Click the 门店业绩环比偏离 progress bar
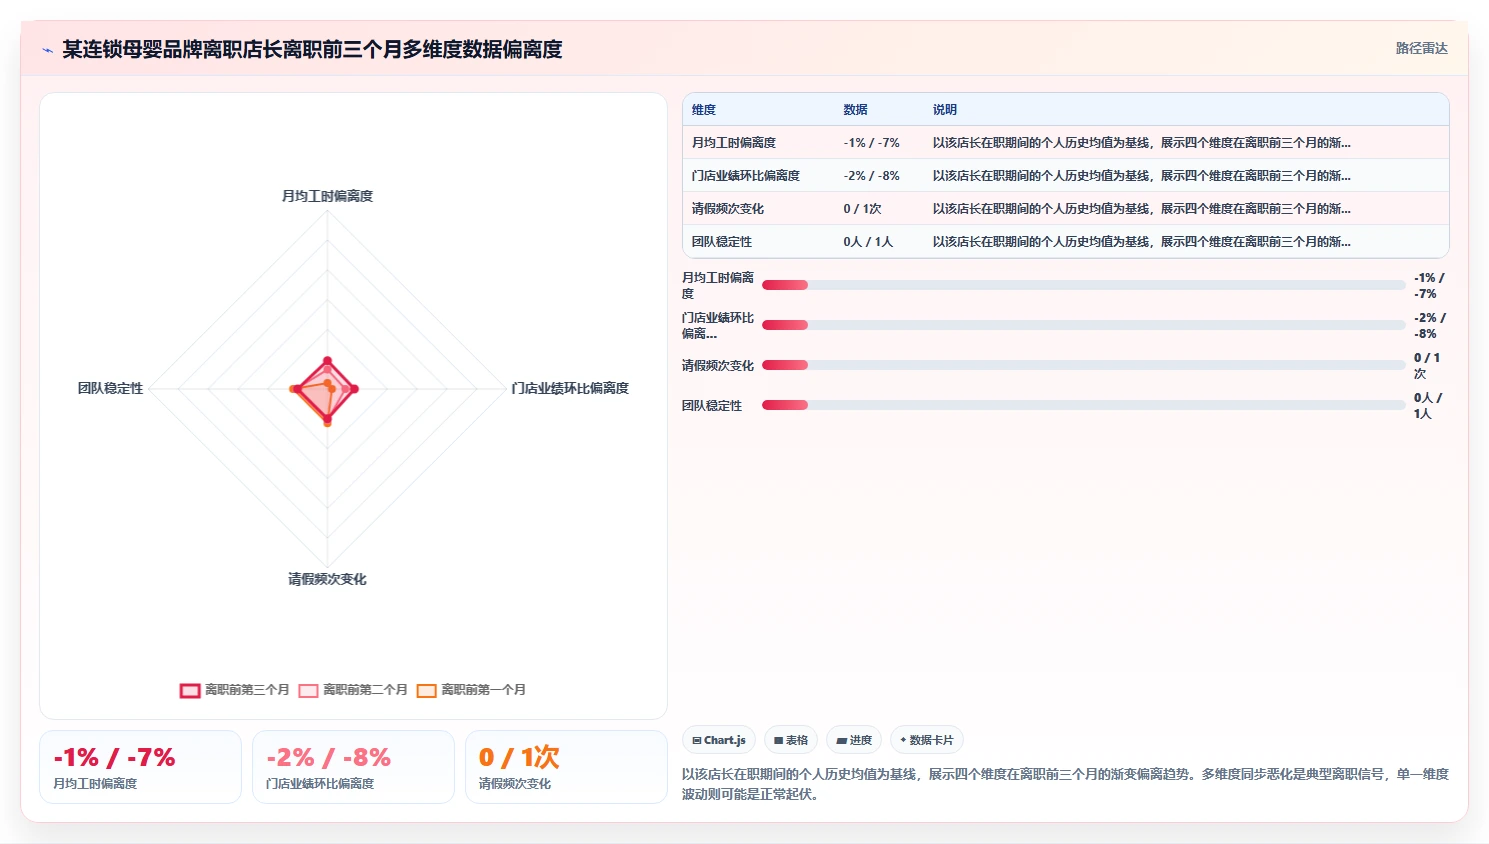 click(x=1083, y=325)
